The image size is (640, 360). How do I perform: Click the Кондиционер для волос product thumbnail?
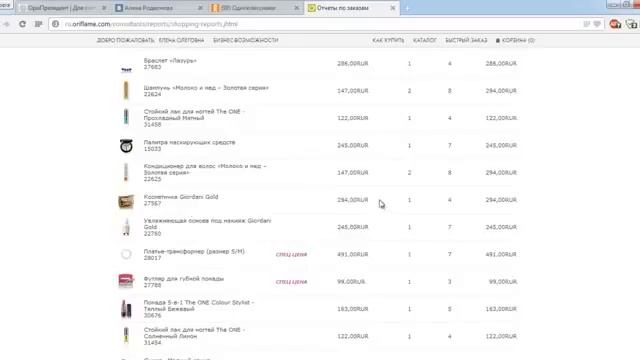(x=126, y=172)
